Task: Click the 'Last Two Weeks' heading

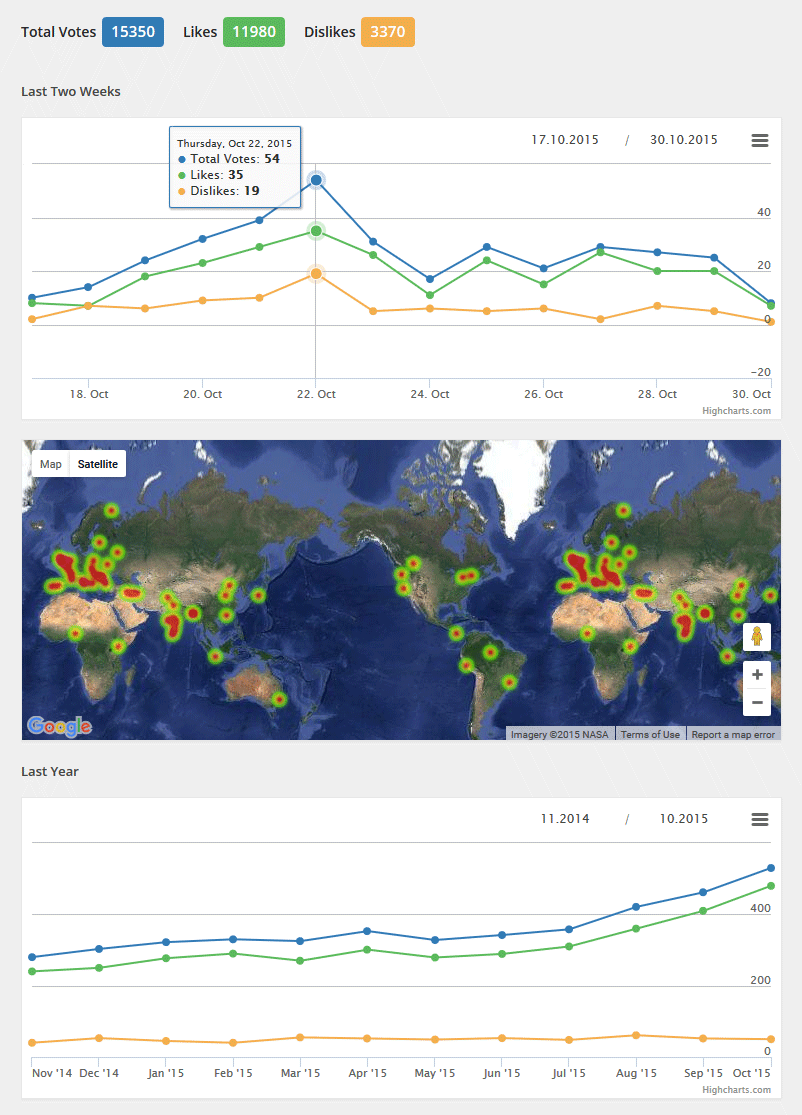Action: point(70,92)
